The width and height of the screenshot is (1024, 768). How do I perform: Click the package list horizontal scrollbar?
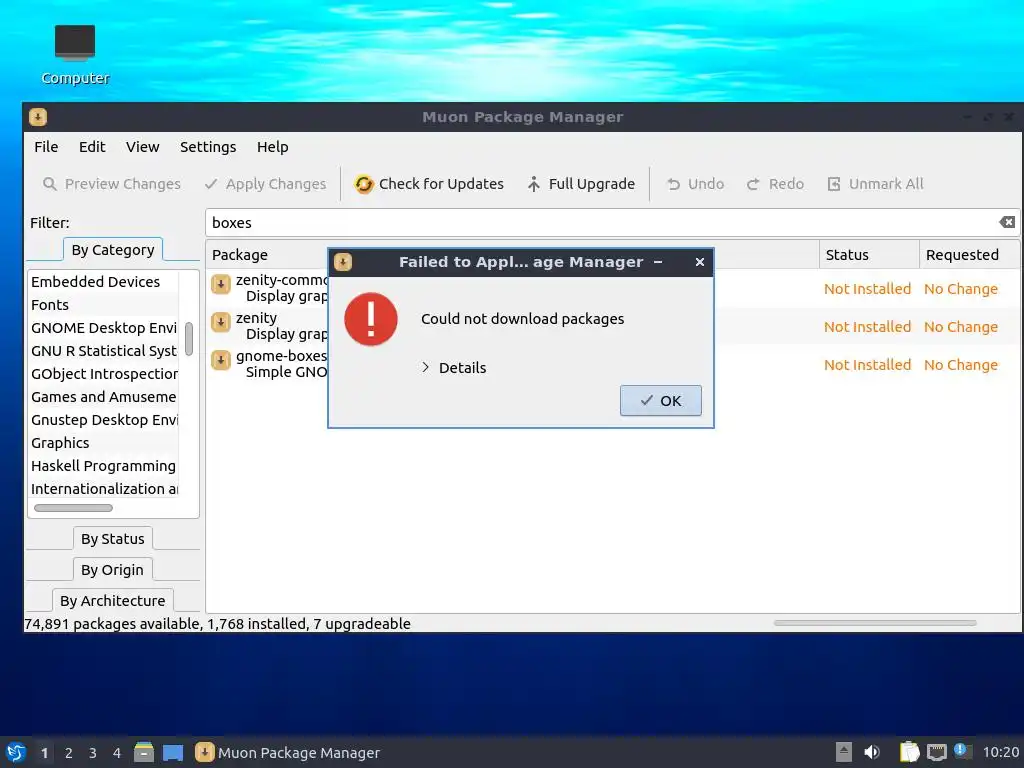click(875, 623)
